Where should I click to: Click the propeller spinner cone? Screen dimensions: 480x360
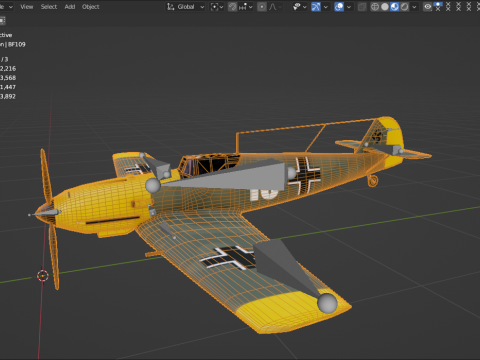[x=47, y=213]
